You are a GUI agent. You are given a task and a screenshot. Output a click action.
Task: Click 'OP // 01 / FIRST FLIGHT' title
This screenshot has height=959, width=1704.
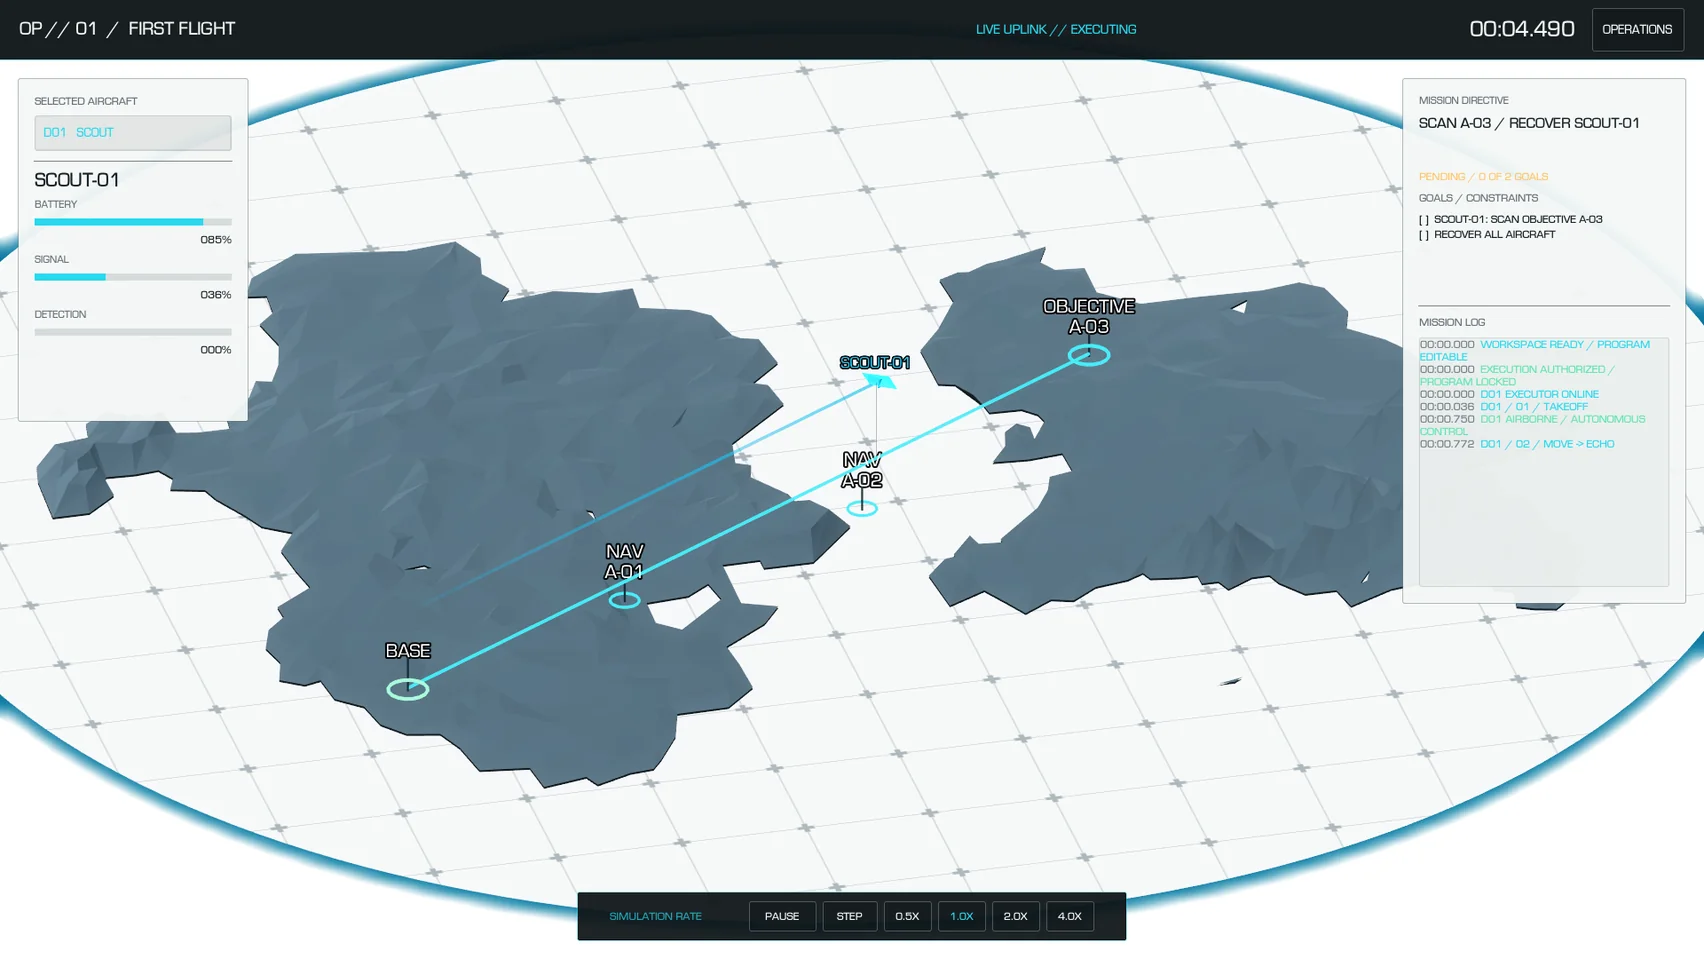127,29
